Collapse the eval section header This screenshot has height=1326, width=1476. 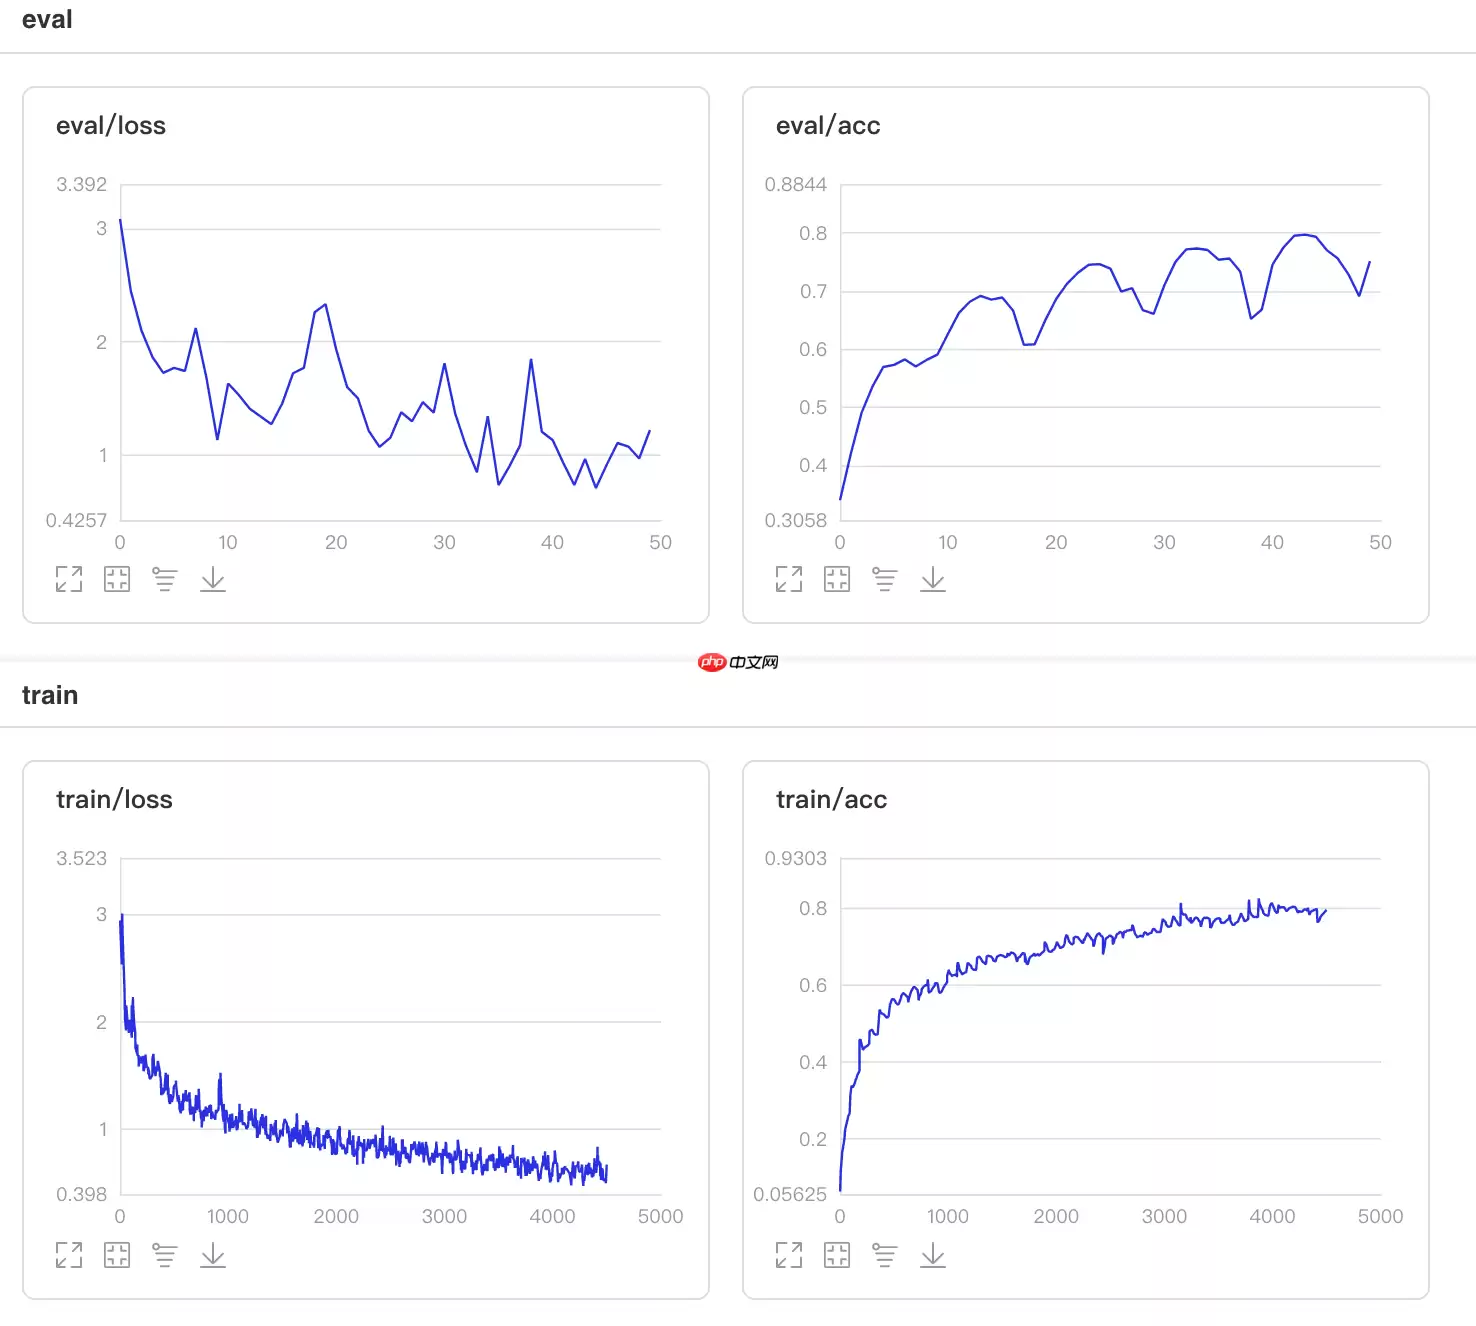(47, 20)
